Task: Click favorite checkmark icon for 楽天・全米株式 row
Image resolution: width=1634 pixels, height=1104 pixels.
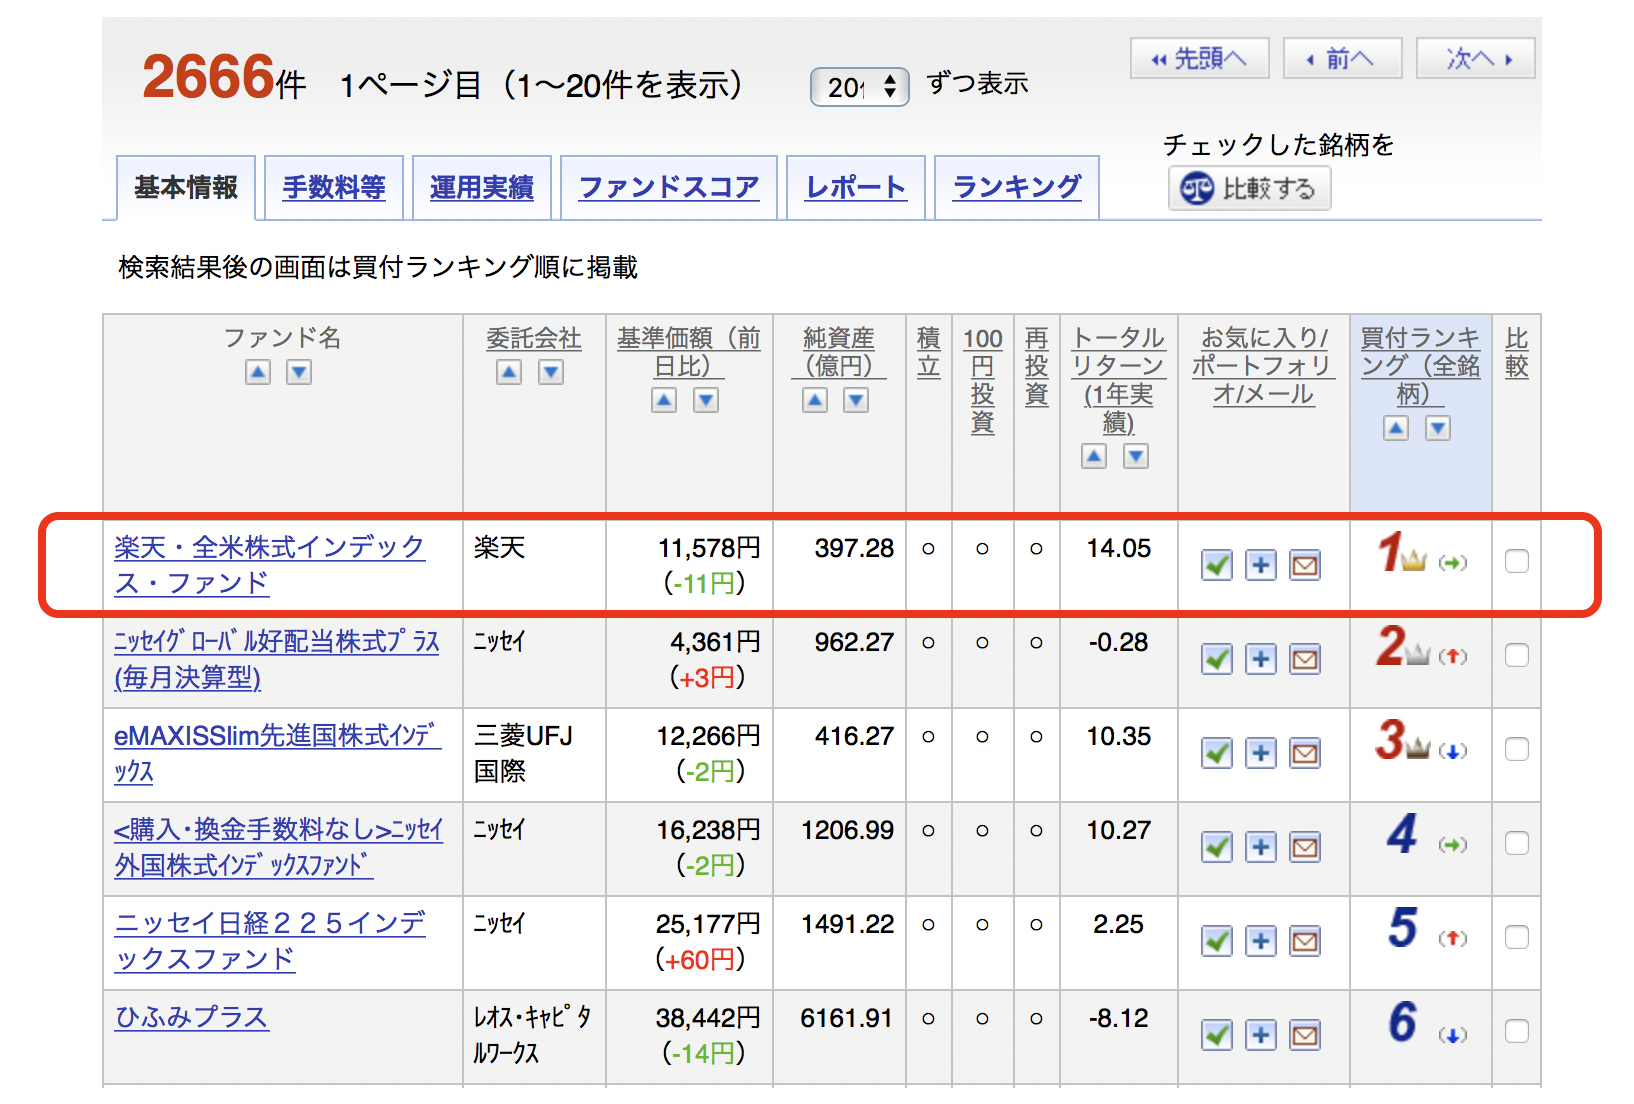Action: 1217,565
